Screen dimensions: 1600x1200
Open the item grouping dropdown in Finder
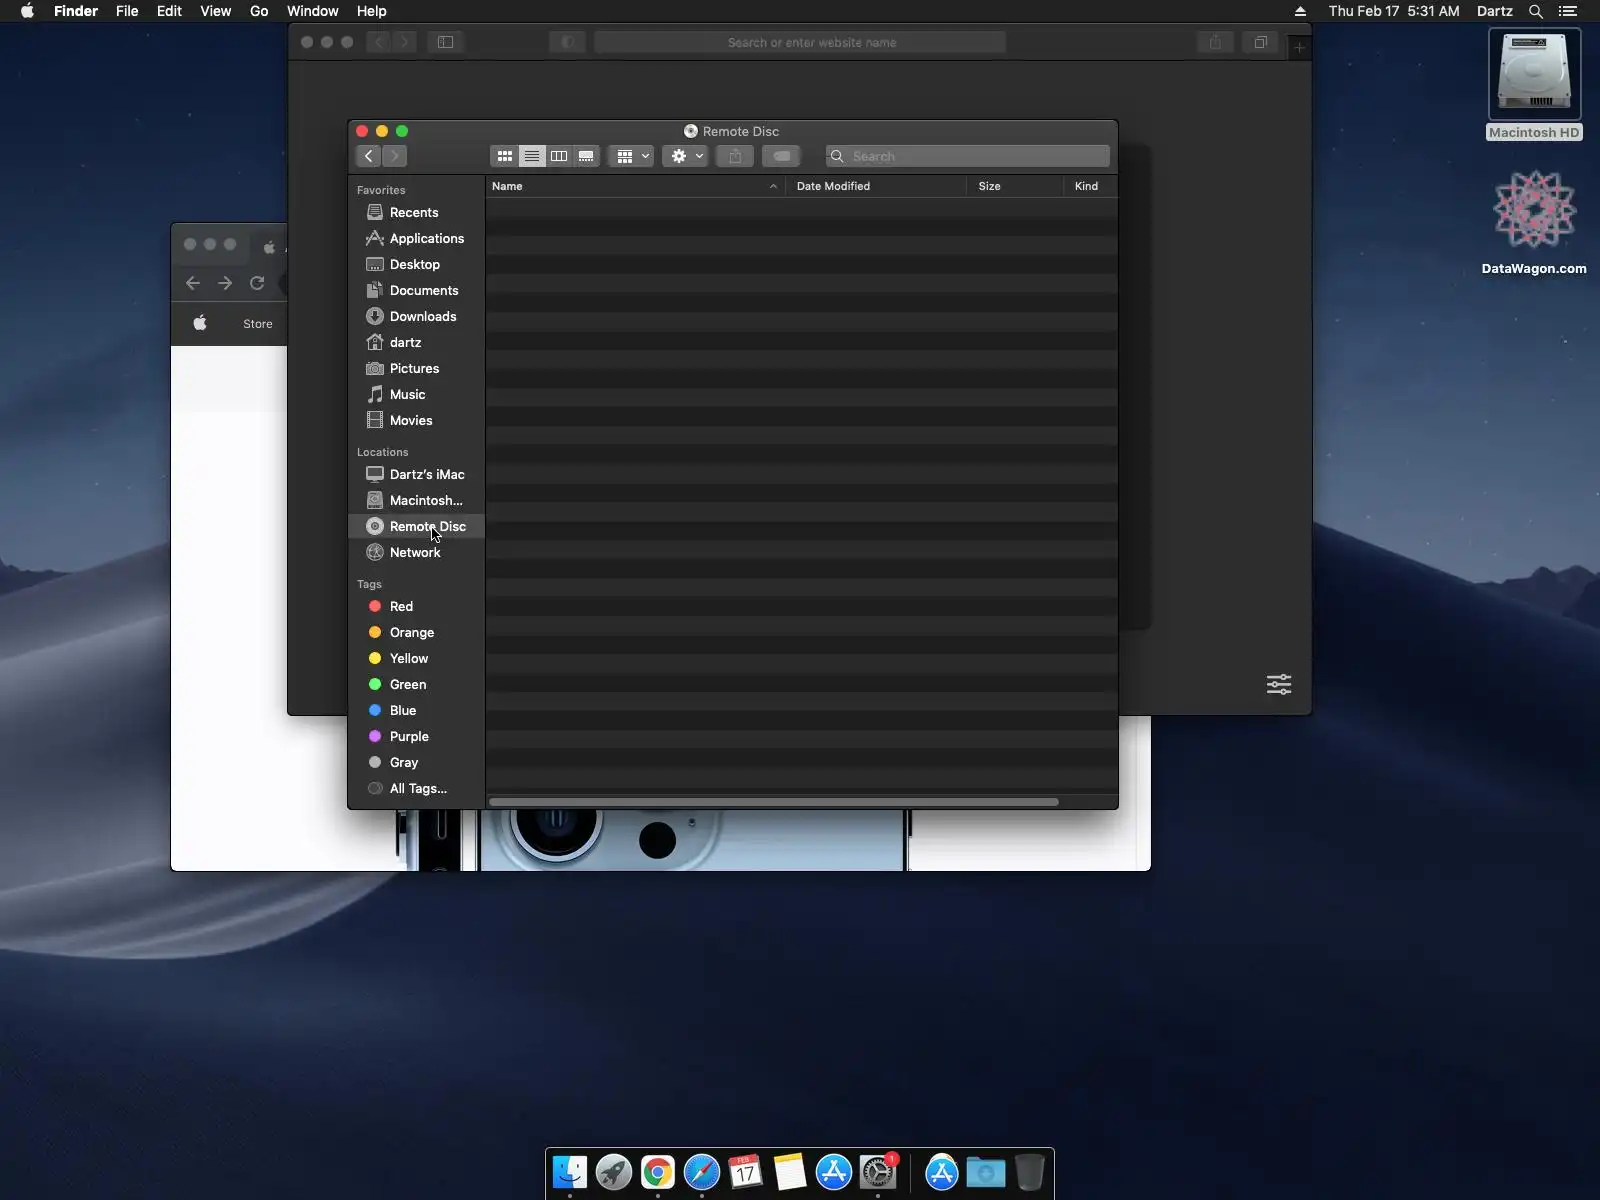(x=632, y=156)
